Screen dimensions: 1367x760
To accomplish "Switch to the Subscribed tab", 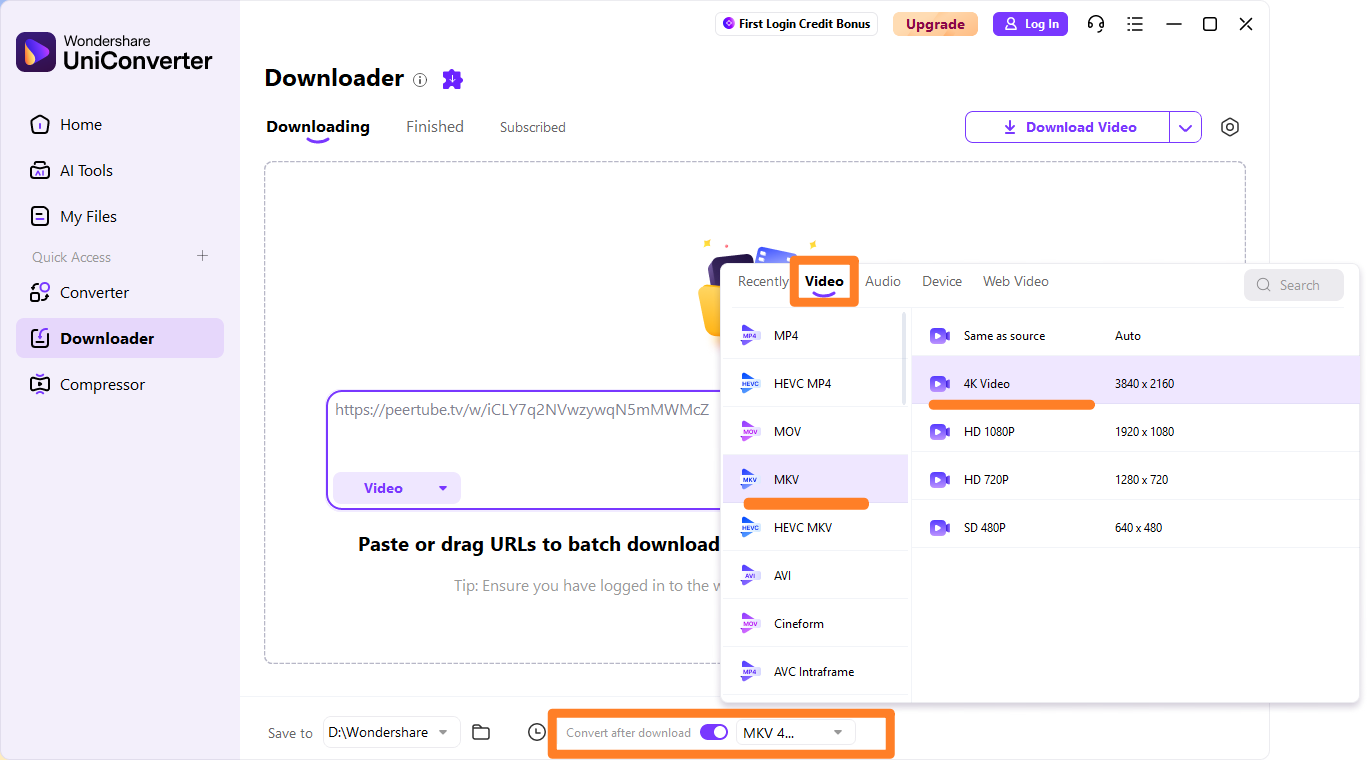I will (533, 127).
